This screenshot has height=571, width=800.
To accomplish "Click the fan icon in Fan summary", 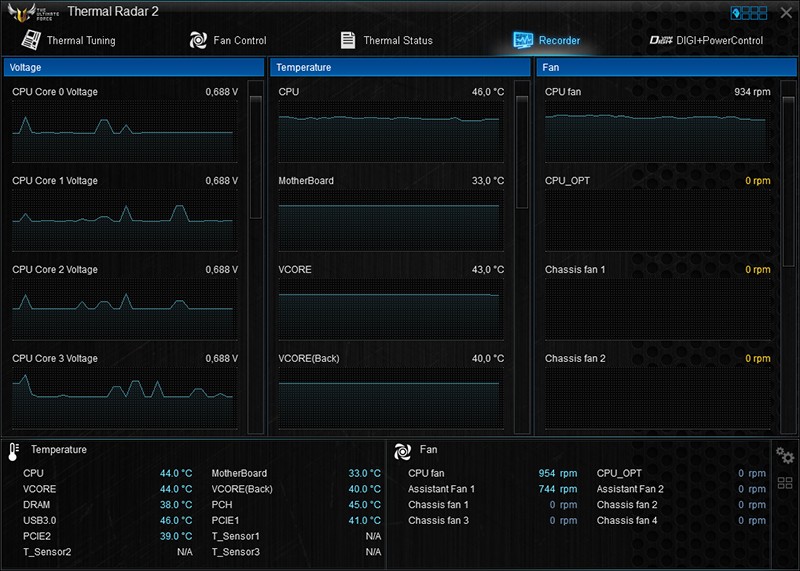I will coord(403,451).
